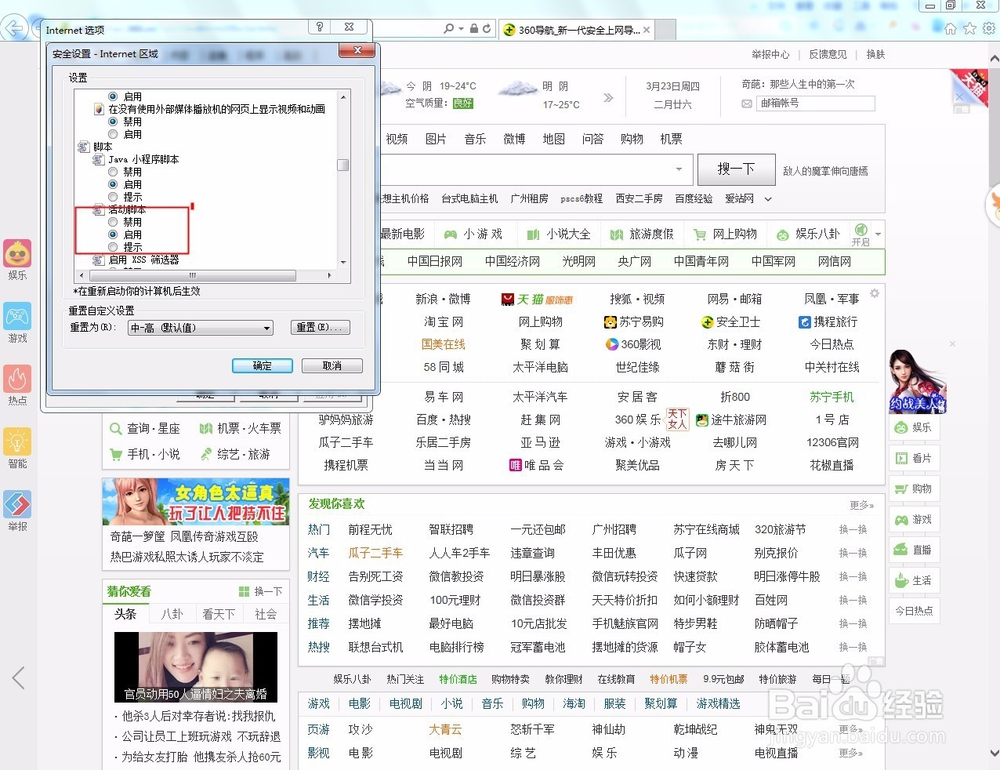This screenshot has width=1000, height=770.
Task: Open the 视频 search category tab
Action: tap(397, 139)
